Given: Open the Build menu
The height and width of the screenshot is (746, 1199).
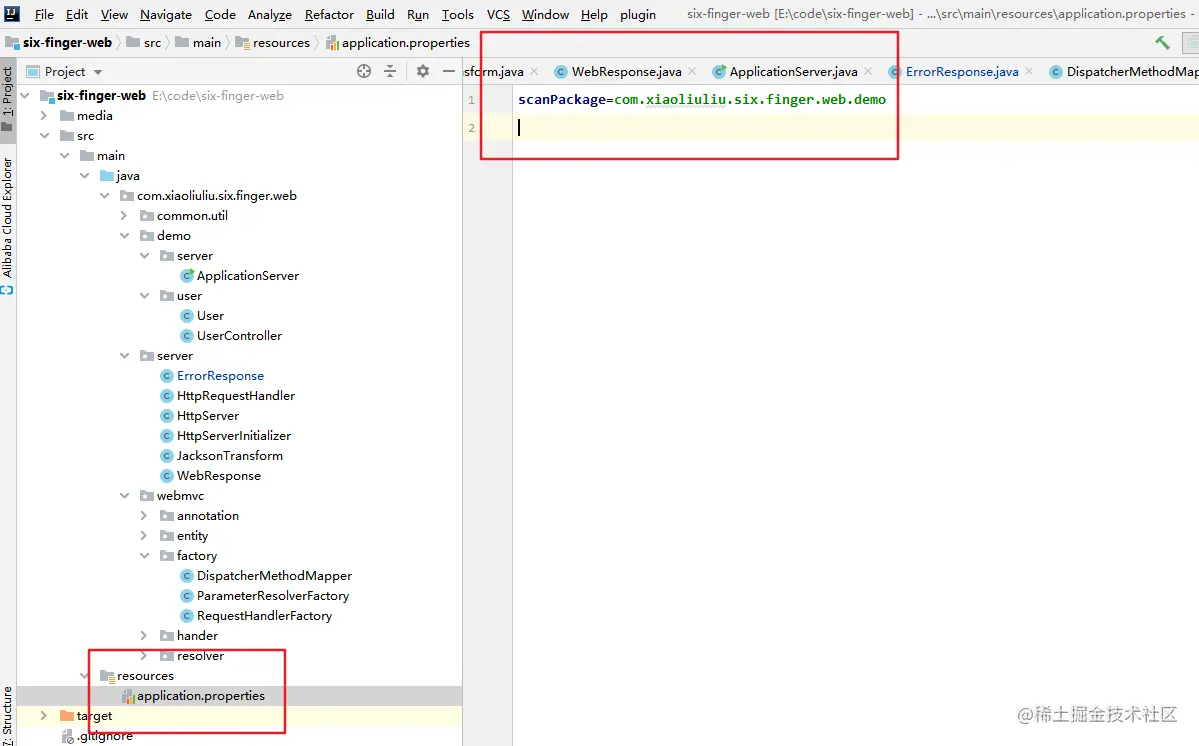Looking at the screenshot, I should (x=380, y=15).
